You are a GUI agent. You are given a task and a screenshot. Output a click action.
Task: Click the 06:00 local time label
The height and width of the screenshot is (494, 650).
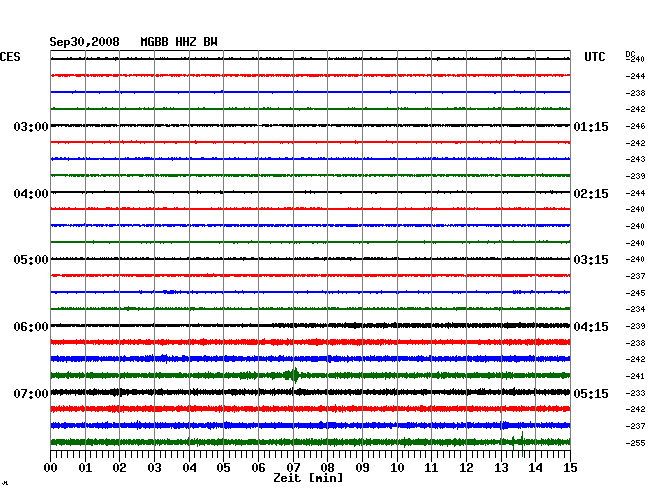(31, 327)
